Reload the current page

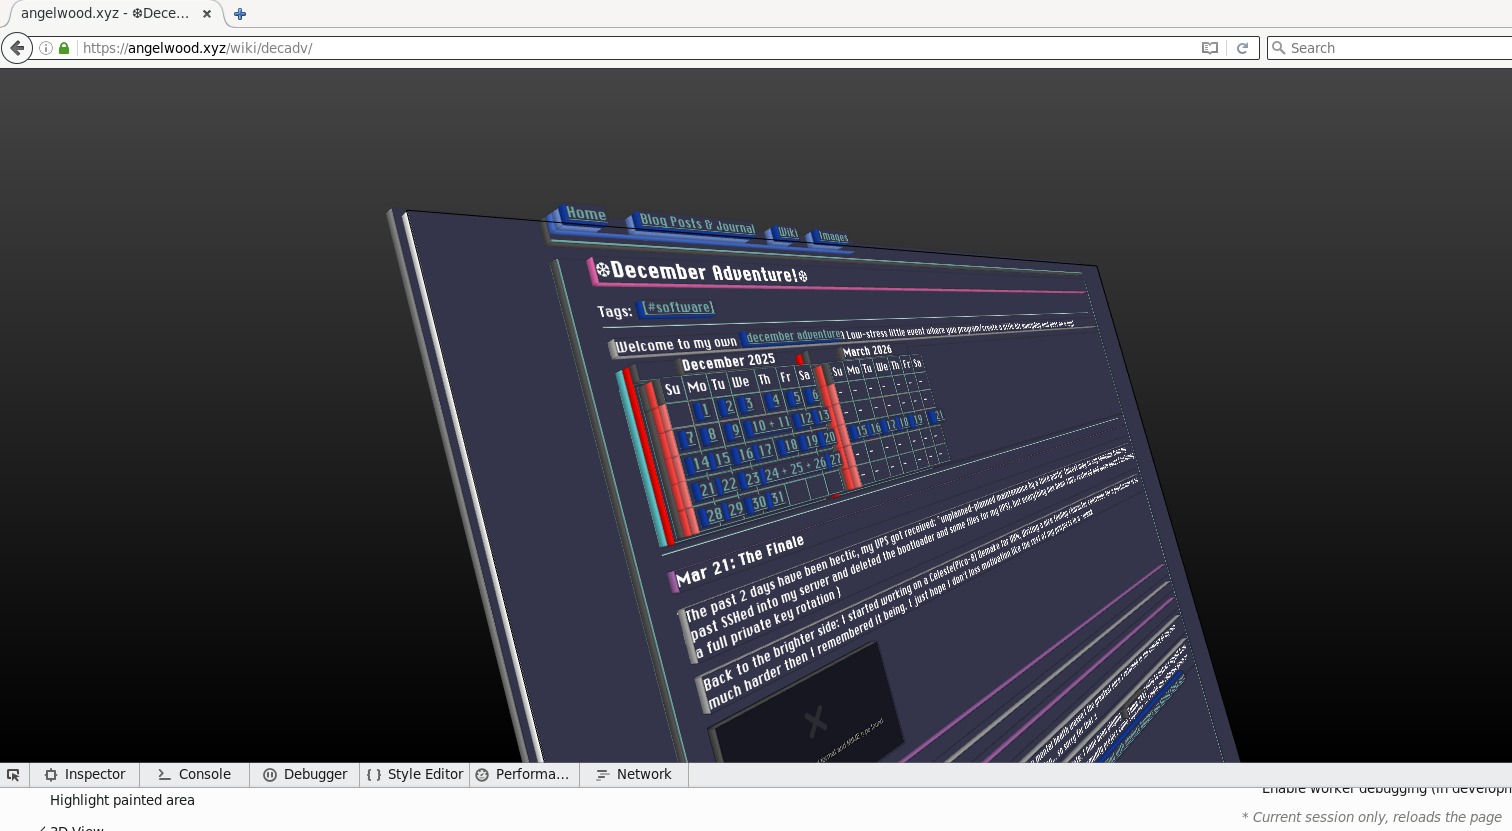pos(1242,48)
